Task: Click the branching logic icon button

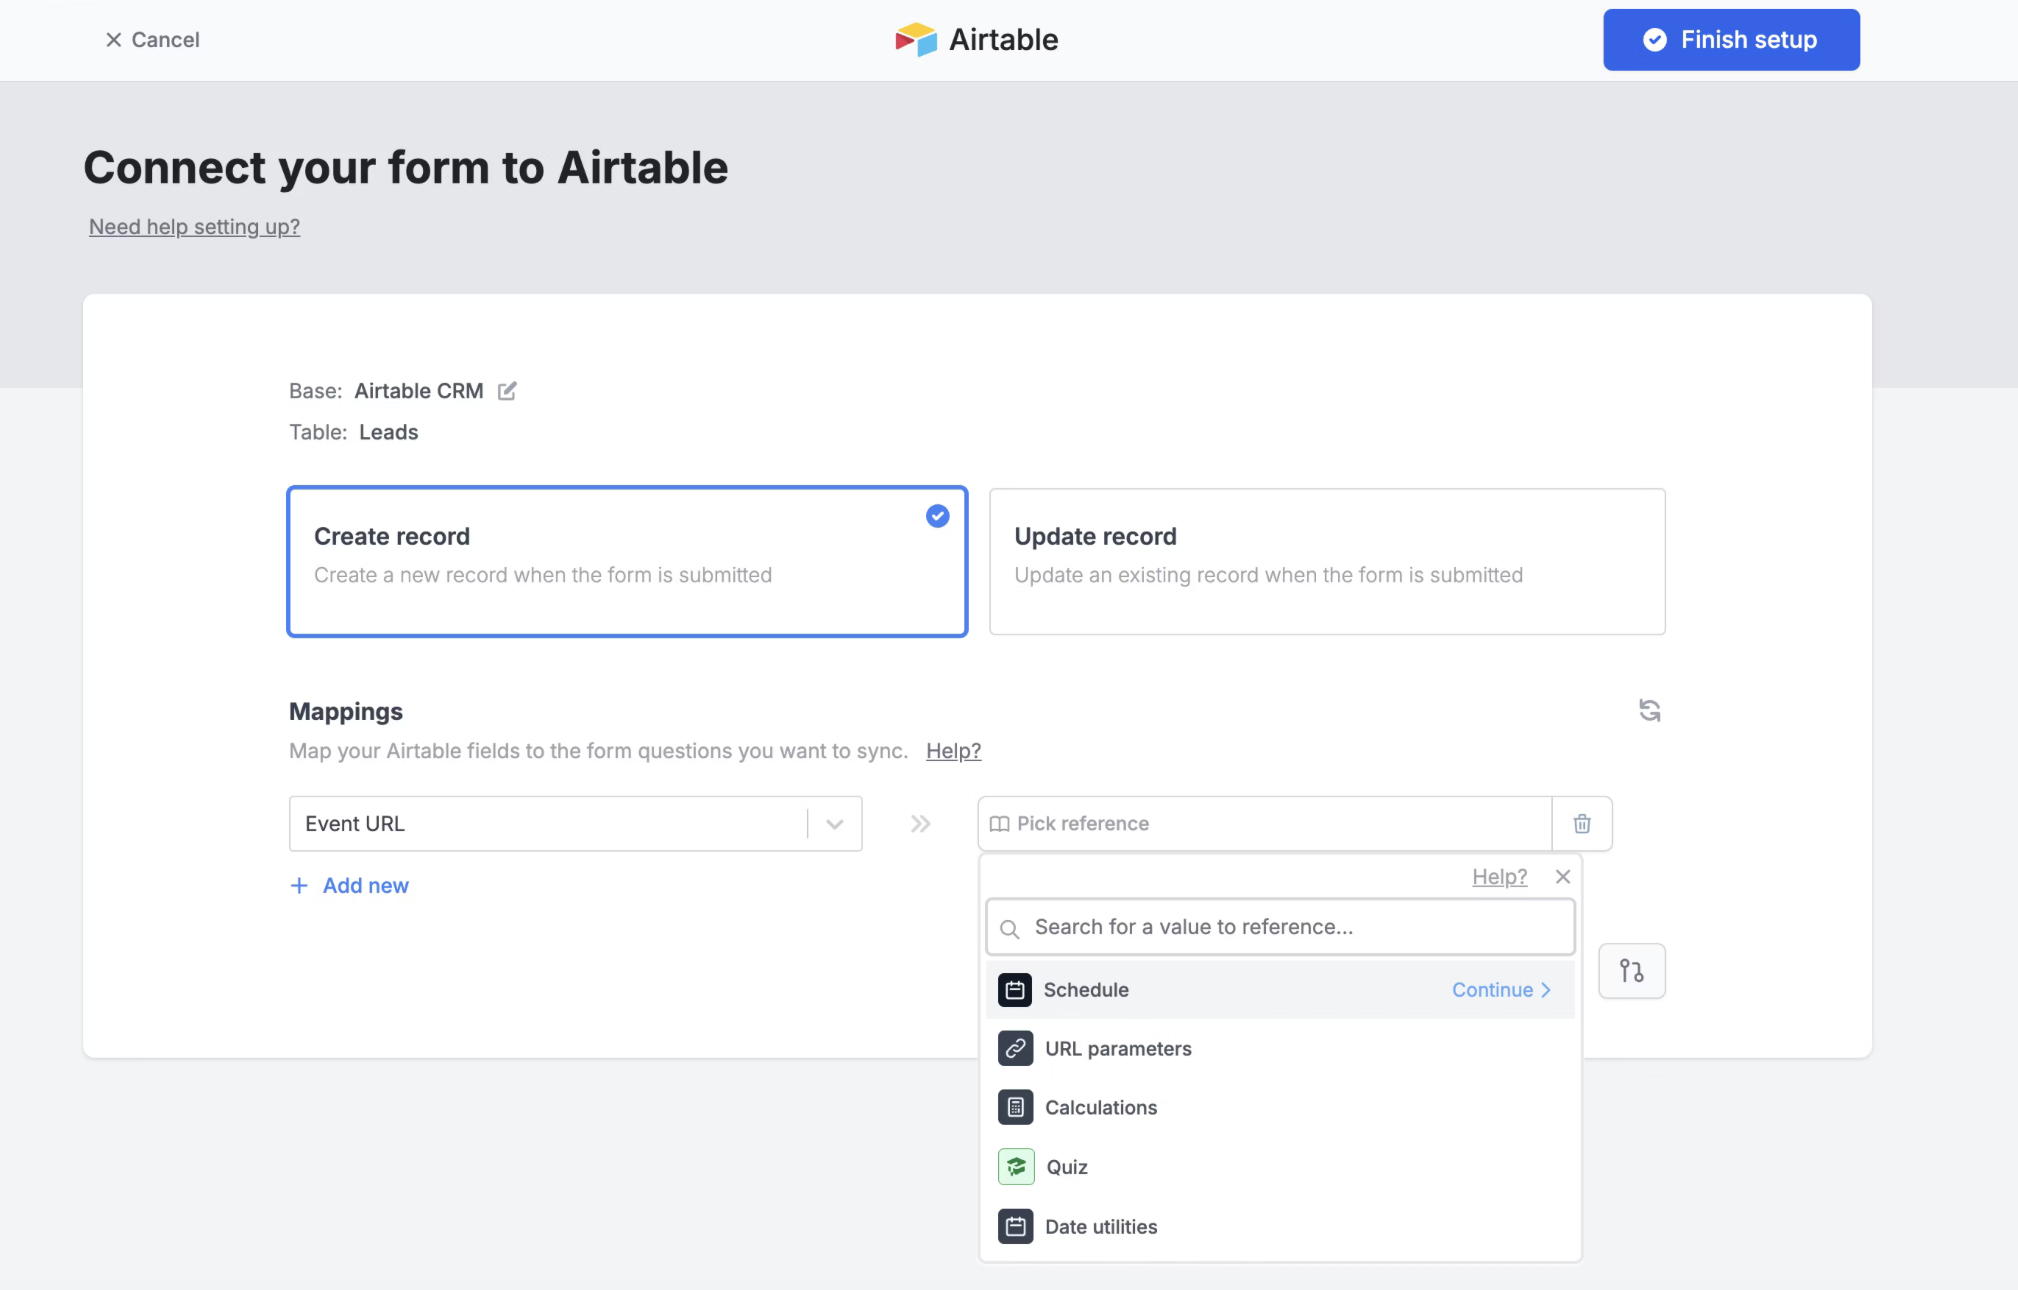Action: coord(1631,970)
